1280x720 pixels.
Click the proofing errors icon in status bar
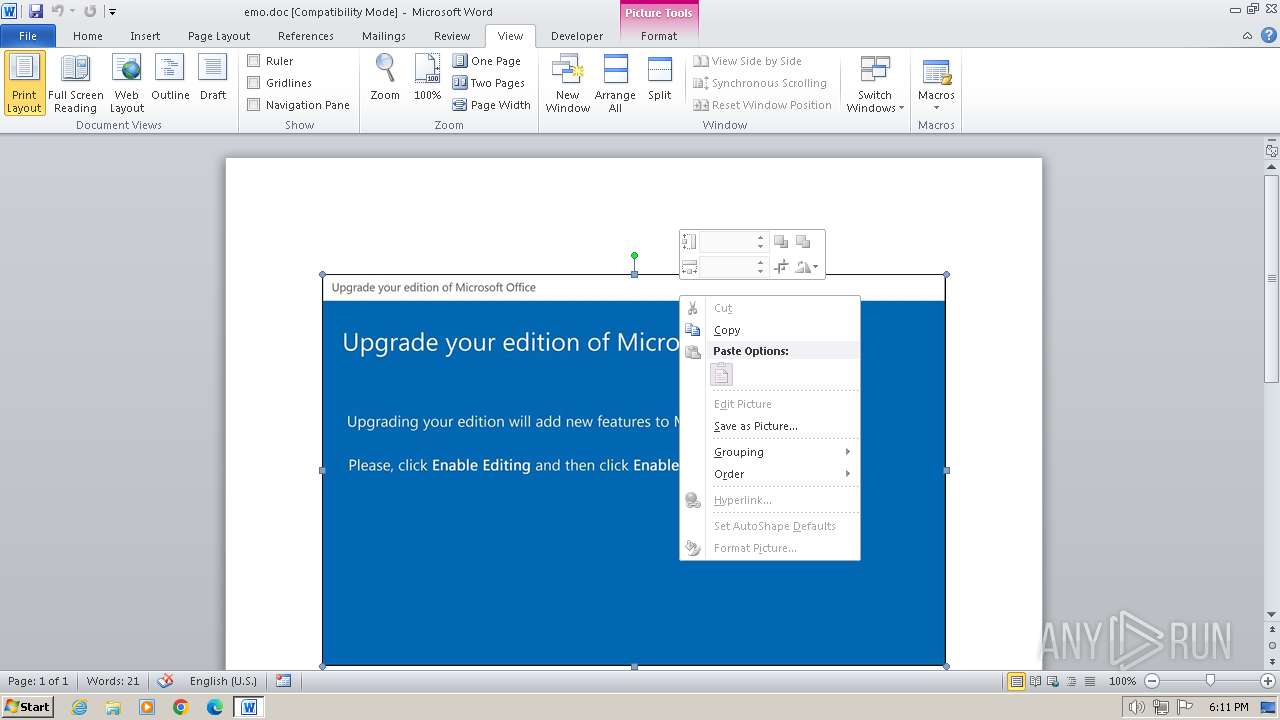pos(166,681)
